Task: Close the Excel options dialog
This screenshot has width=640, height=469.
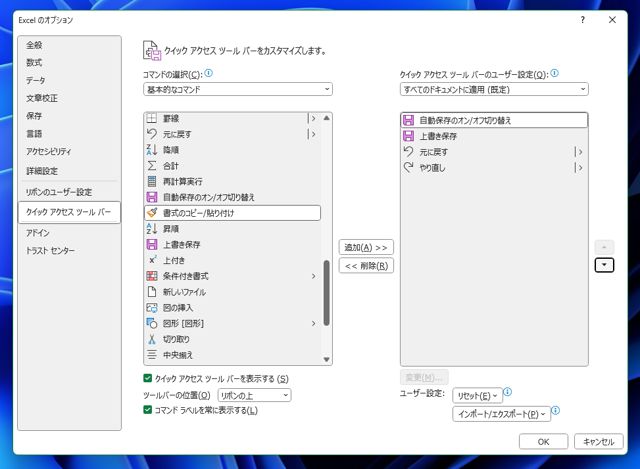Action: click(612, 20)
